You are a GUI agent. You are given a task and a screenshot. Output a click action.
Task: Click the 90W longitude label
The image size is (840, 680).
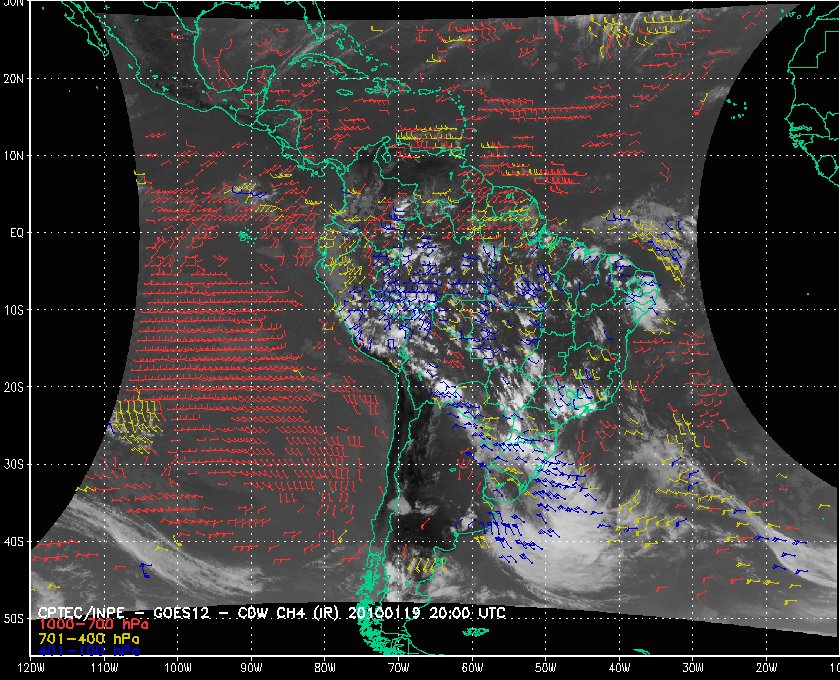[251, 668]
